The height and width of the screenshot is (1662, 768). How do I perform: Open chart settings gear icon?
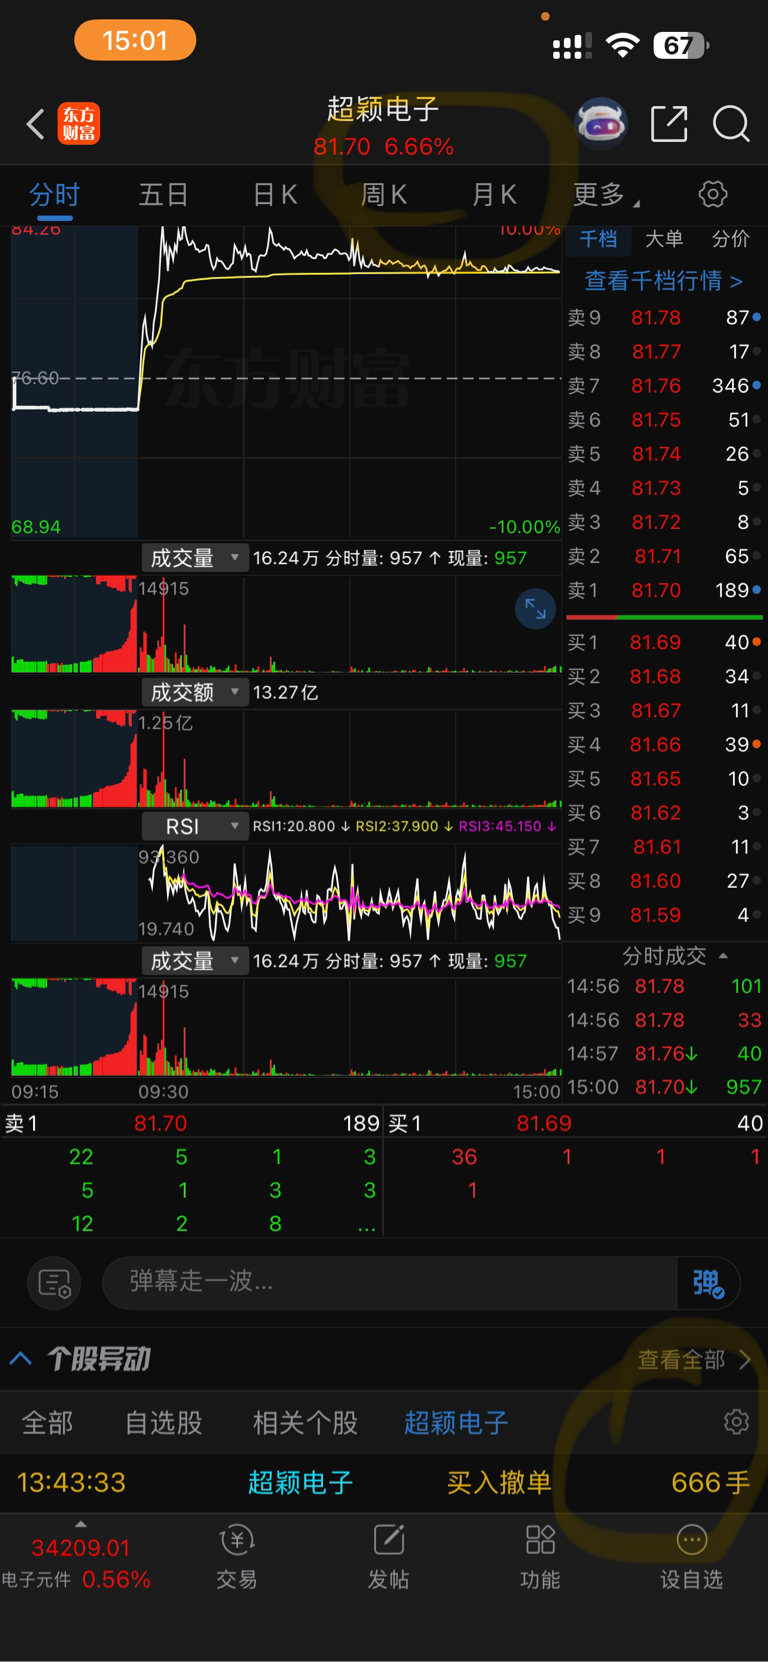coord(713,194)
